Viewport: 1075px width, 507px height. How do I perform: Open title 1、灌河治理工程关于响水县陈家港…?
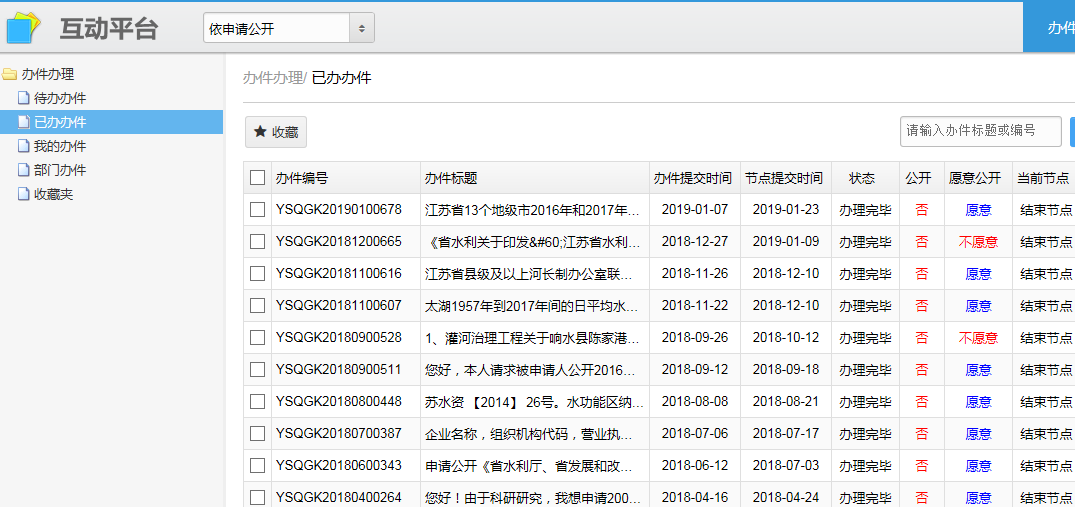click(x=533, y=338)
